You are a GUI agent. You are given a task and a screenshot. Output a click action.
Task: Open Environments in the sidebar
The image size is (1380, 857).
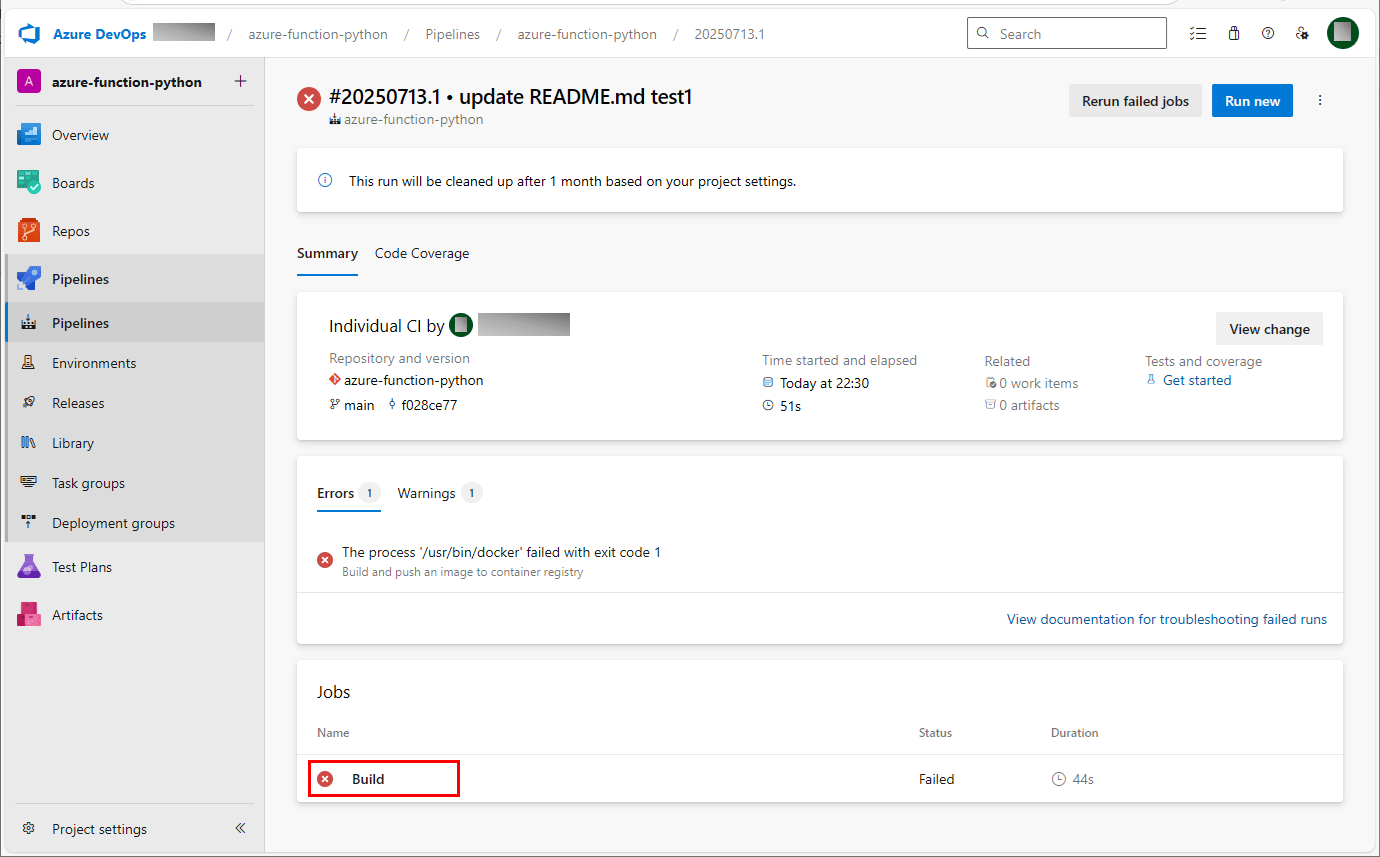point(134,363)
